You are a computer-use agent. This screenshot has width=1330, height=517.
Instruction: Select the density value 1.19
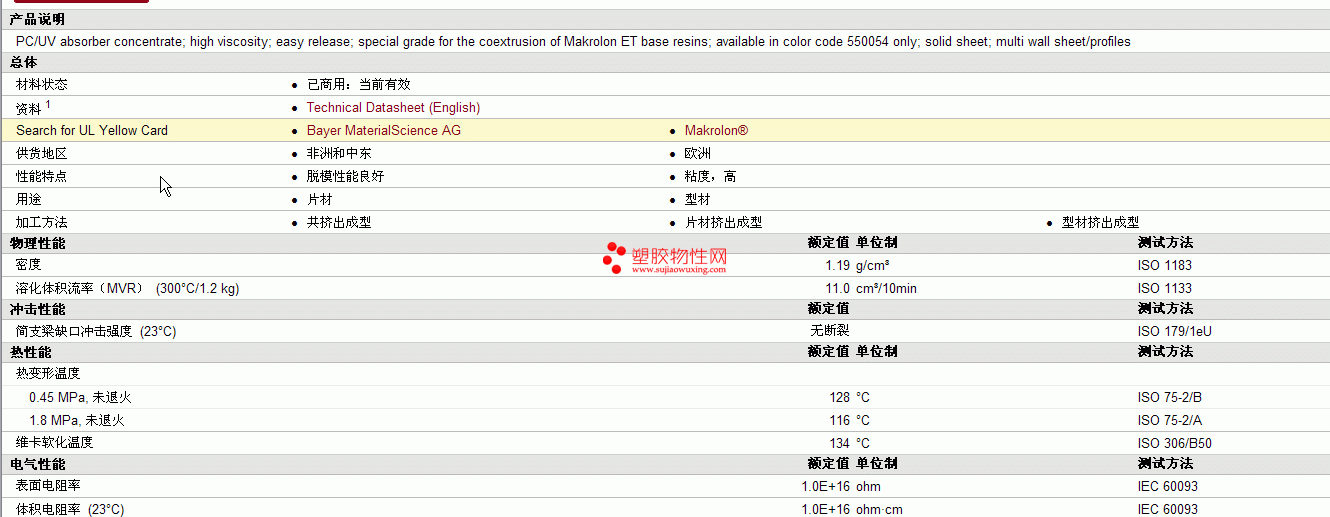[x=838, y=265]
